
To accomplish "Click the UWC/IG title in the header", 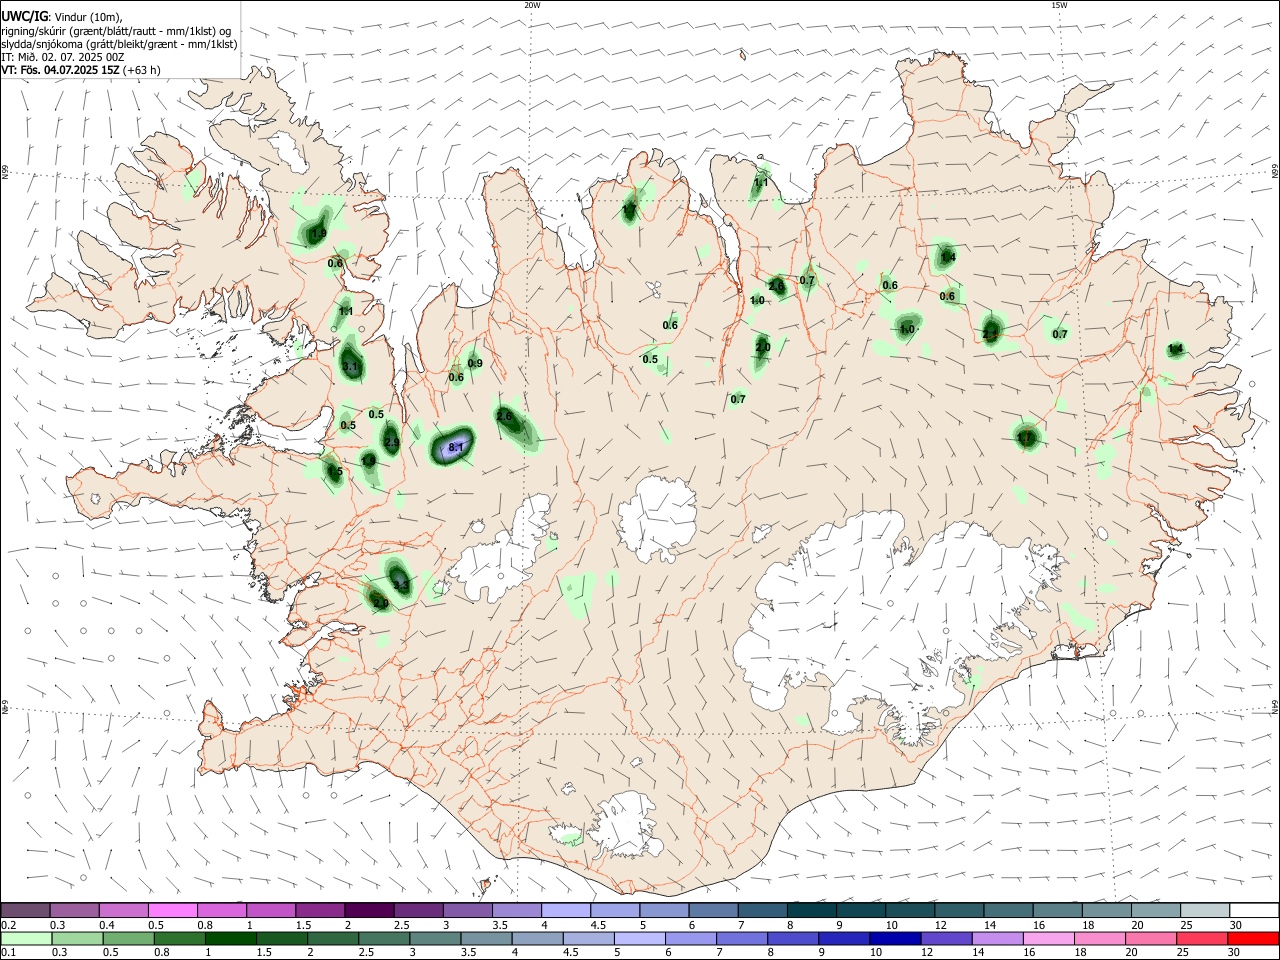I will (x=25, y=15).
